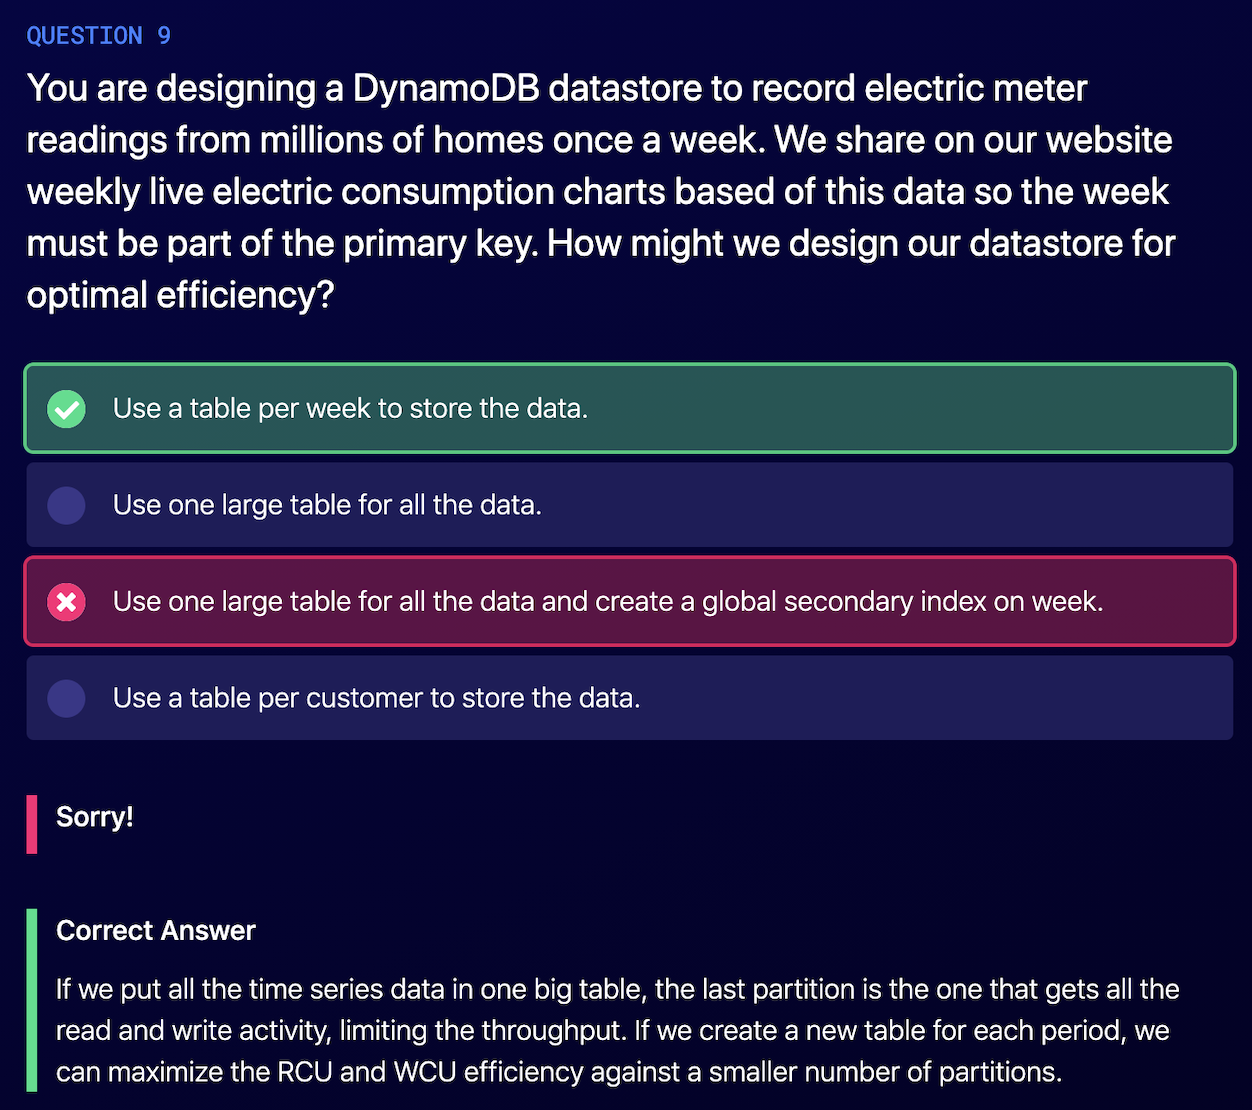Choose 'Use a table per week to store the data.'
This screenshot has width=1252, height=1110.
click(350, 409)
